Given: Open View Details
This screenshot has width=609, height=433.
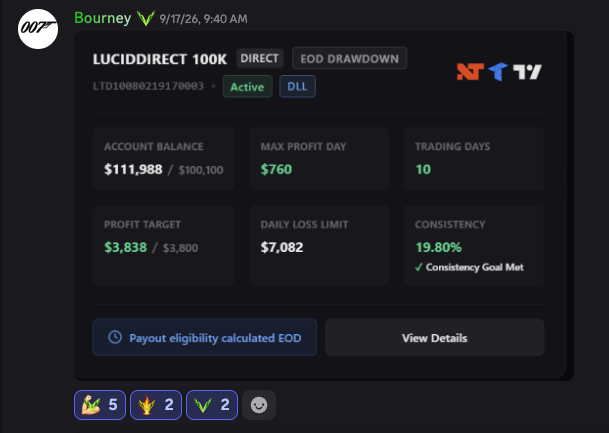Looking at the screenshot, I should (435, 337).
